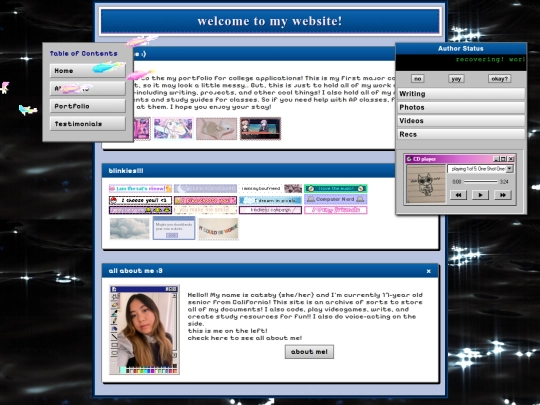Click the pixel game scene stamp
Screen dimensions: 540x405
260,128
